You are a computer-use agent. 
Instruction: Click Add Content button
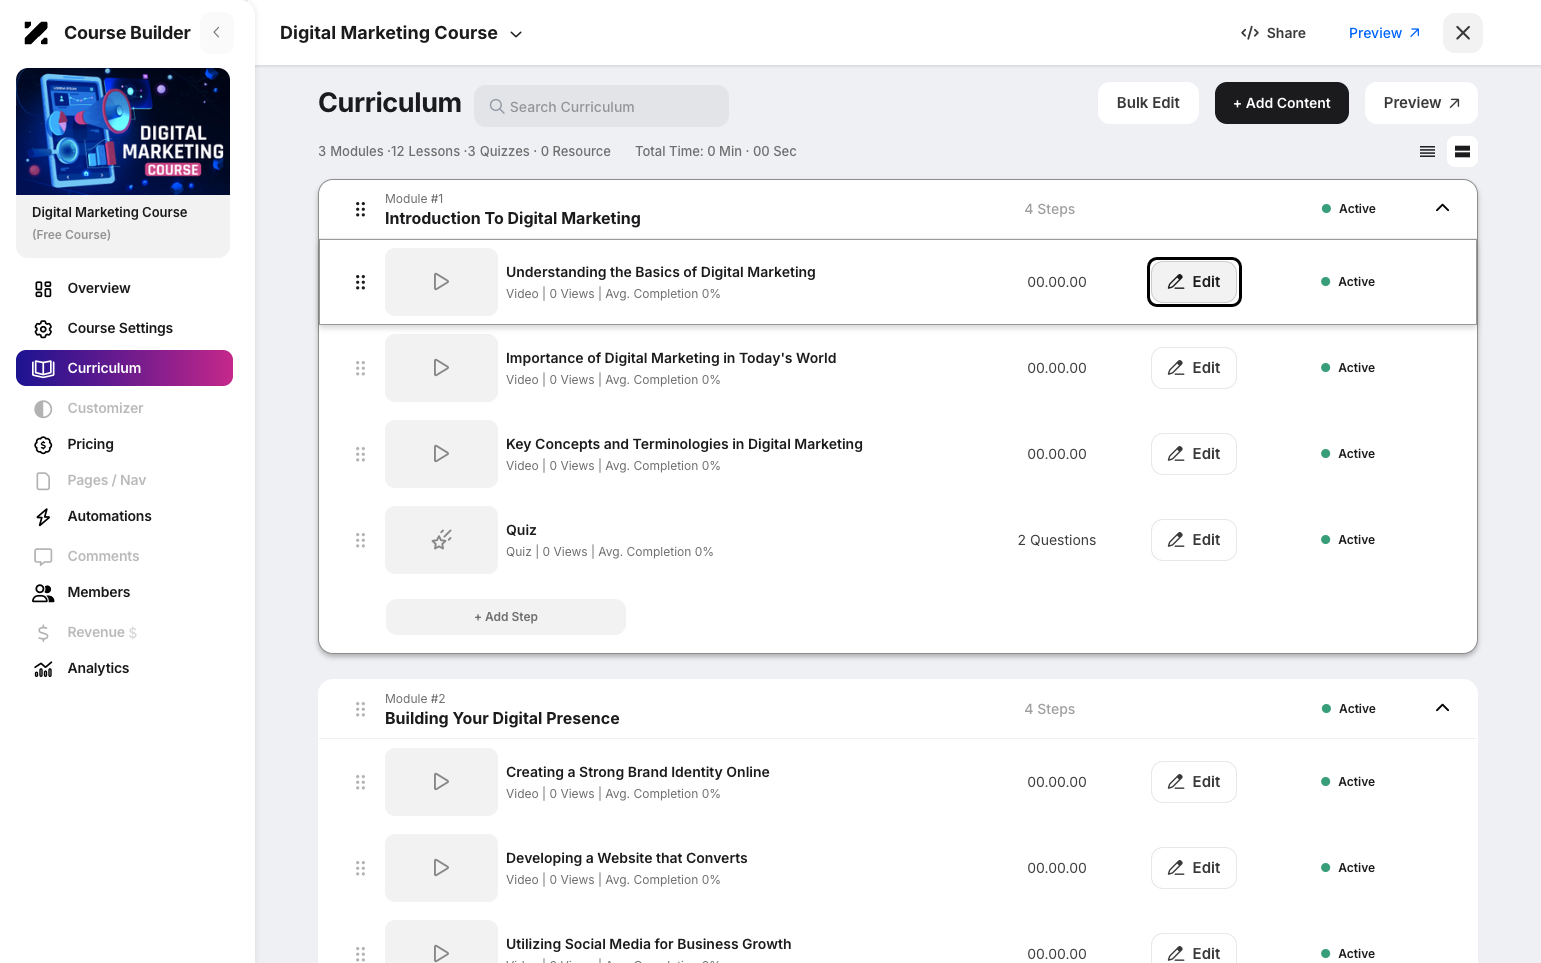pos(1282,103)
